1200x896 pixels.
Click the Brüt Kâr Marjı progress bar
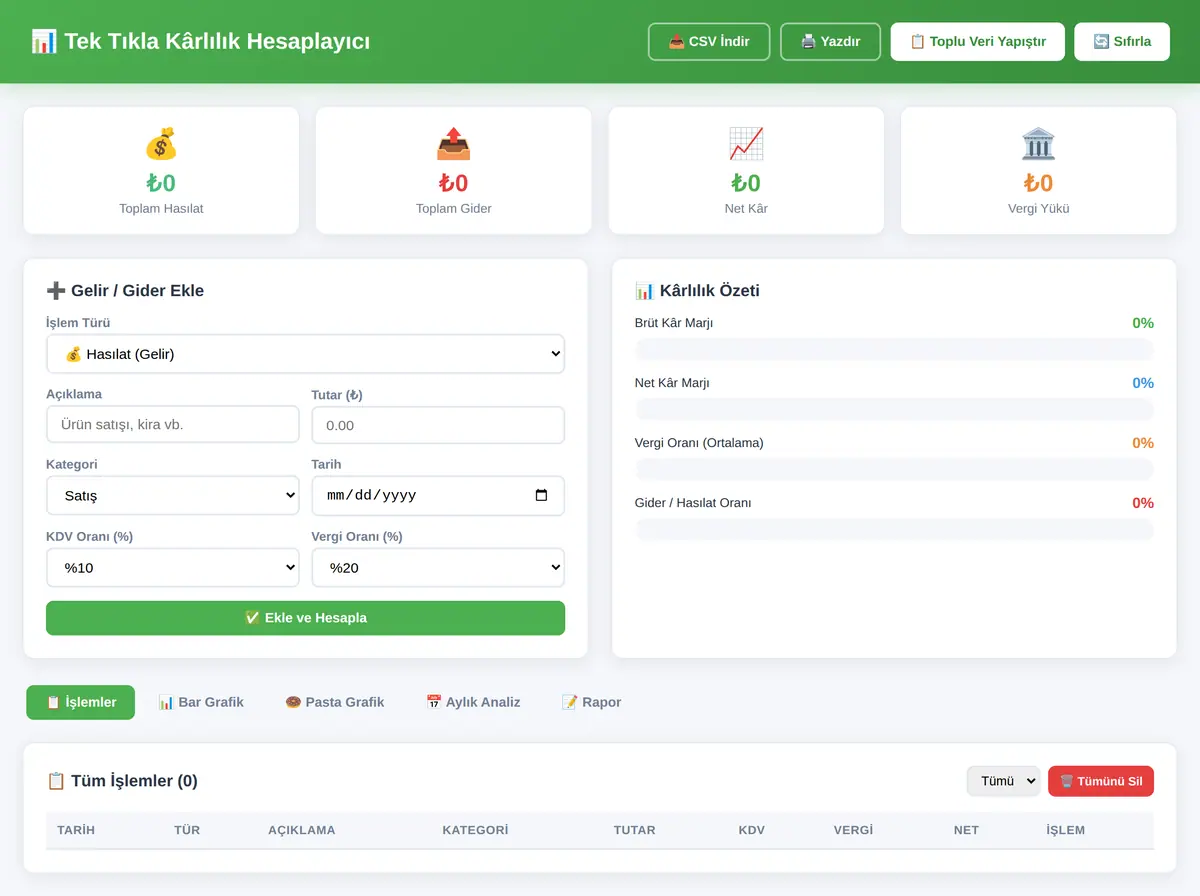(x=894, y=349)
